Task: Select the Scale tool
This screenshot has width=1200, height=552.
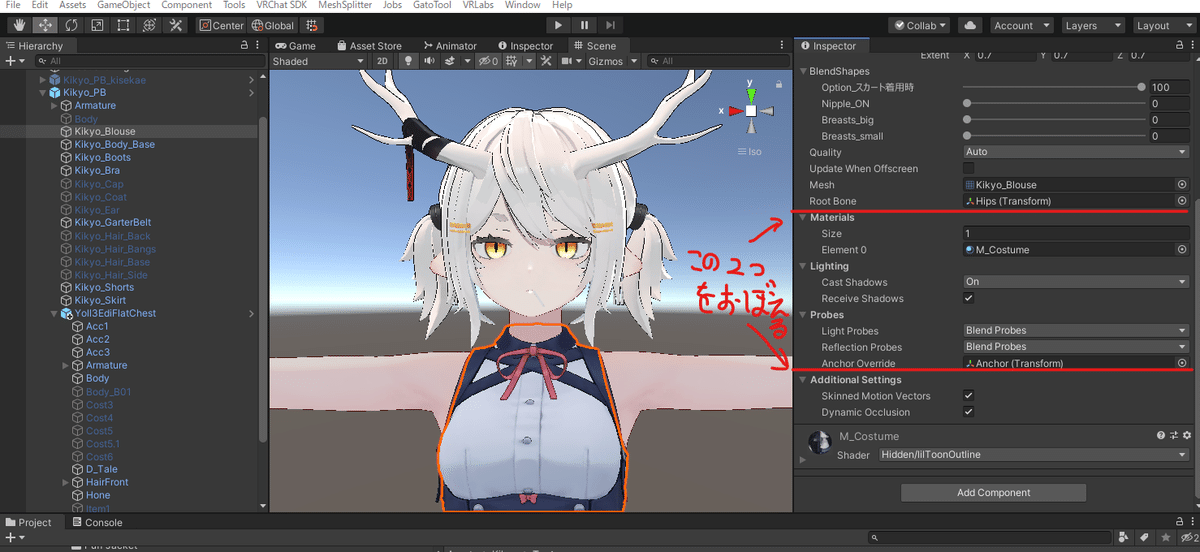Action: [98, 25]
